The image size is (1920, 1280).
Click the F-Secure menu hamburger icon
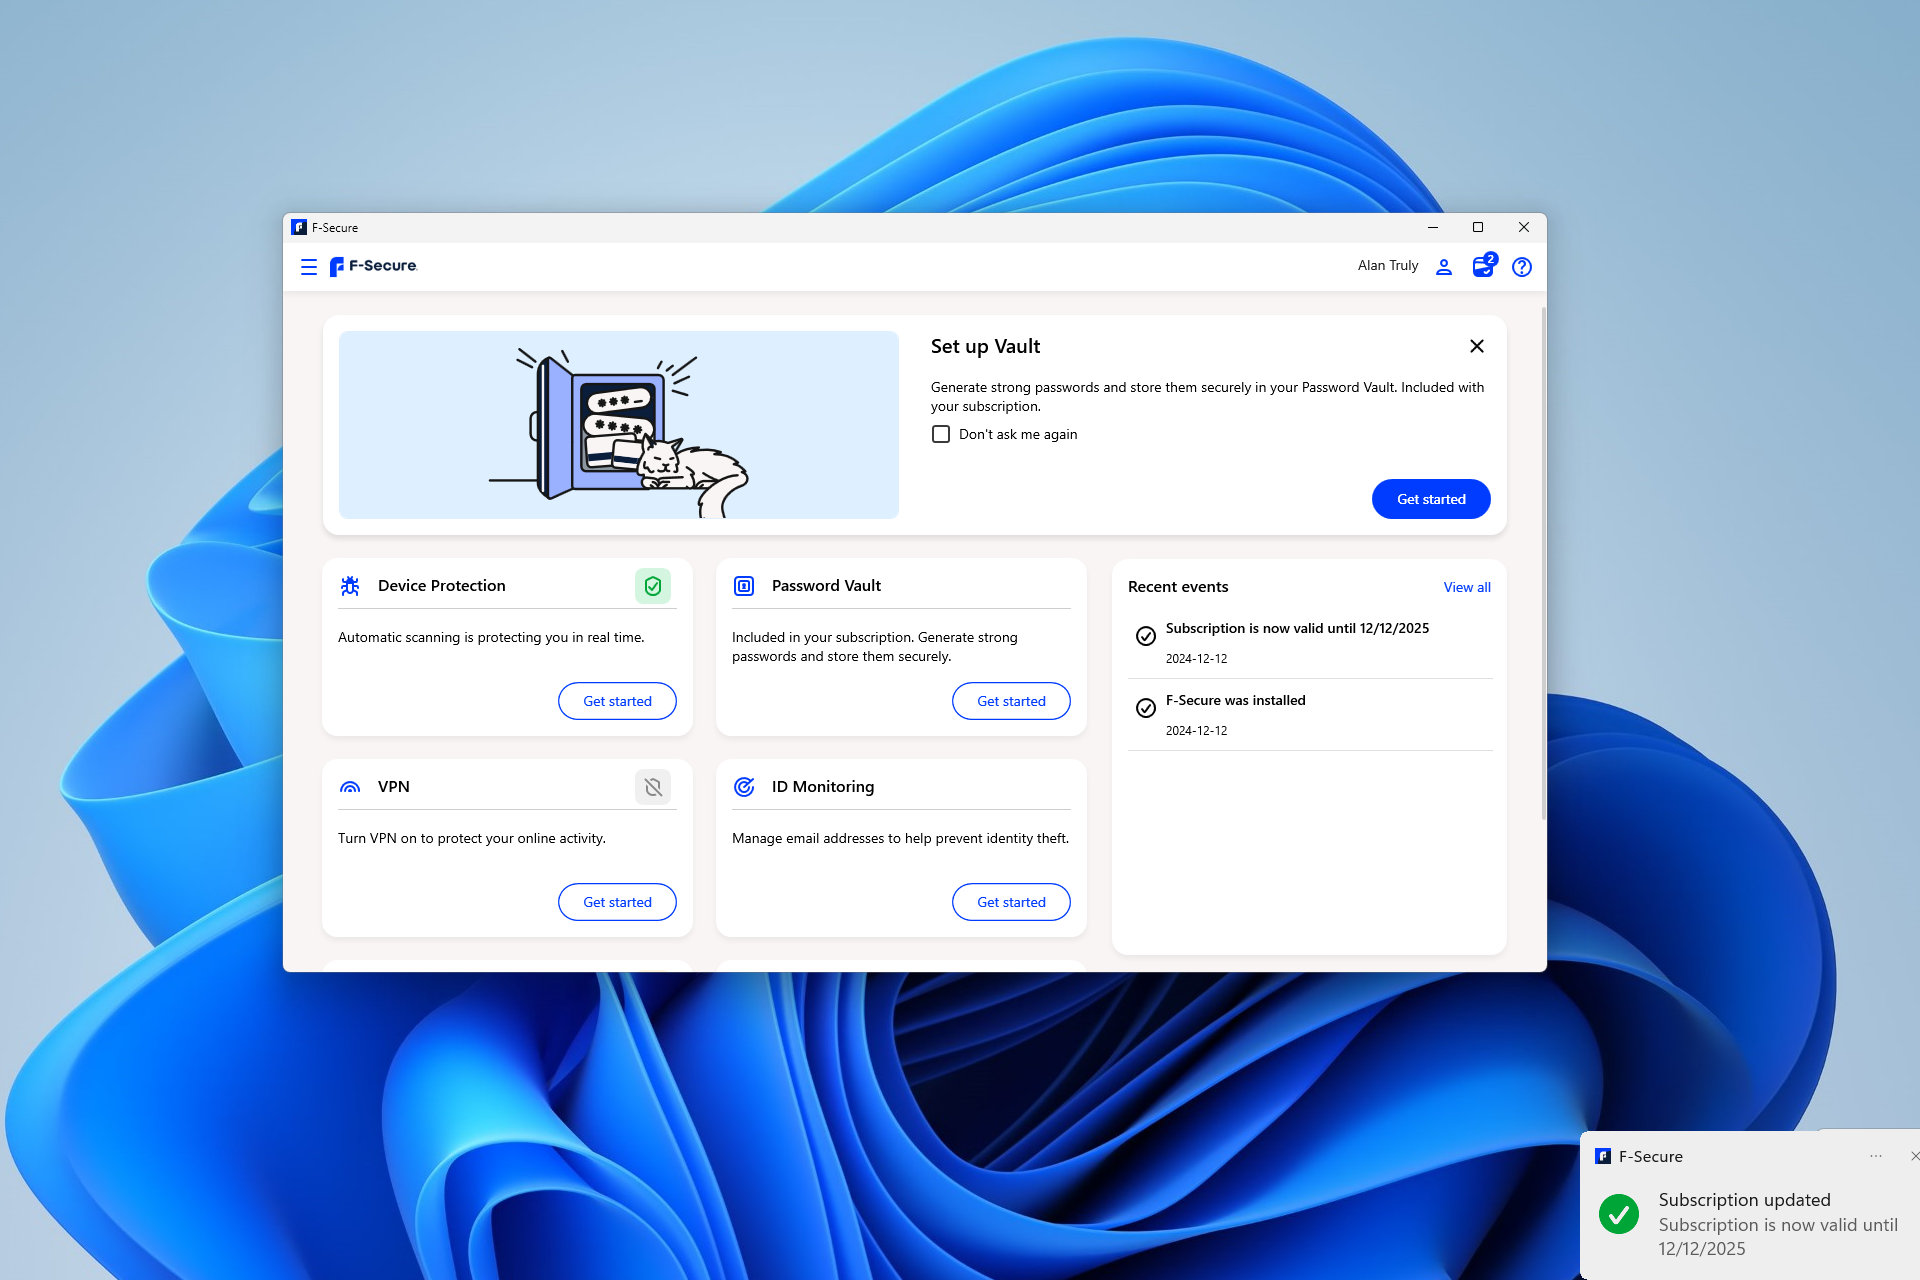[x=310, y=266]
